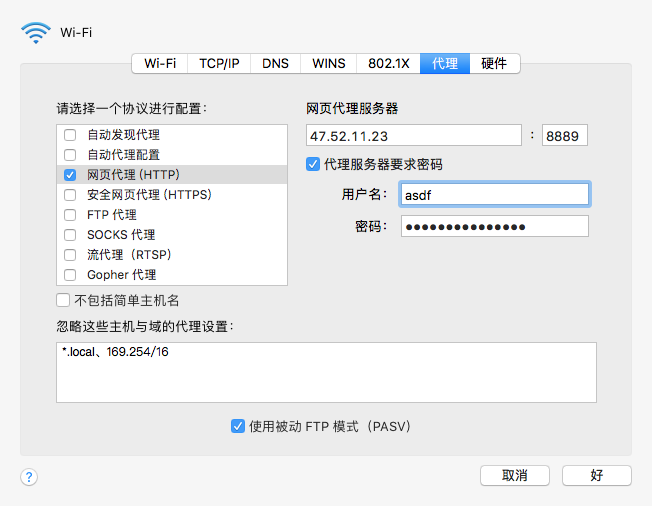The height and width of the screenshot is (506, 652).
Task: Toggle 使用被动 FTP 模式 (PASV) checkbox
Action: click(x=238, y=426)
